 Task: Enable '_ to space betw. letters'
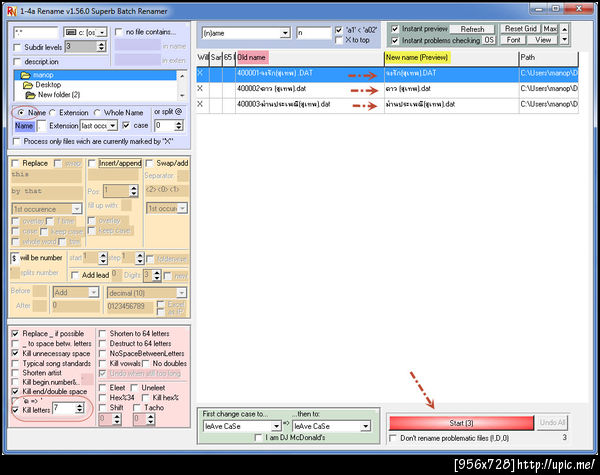pos(15,343)
